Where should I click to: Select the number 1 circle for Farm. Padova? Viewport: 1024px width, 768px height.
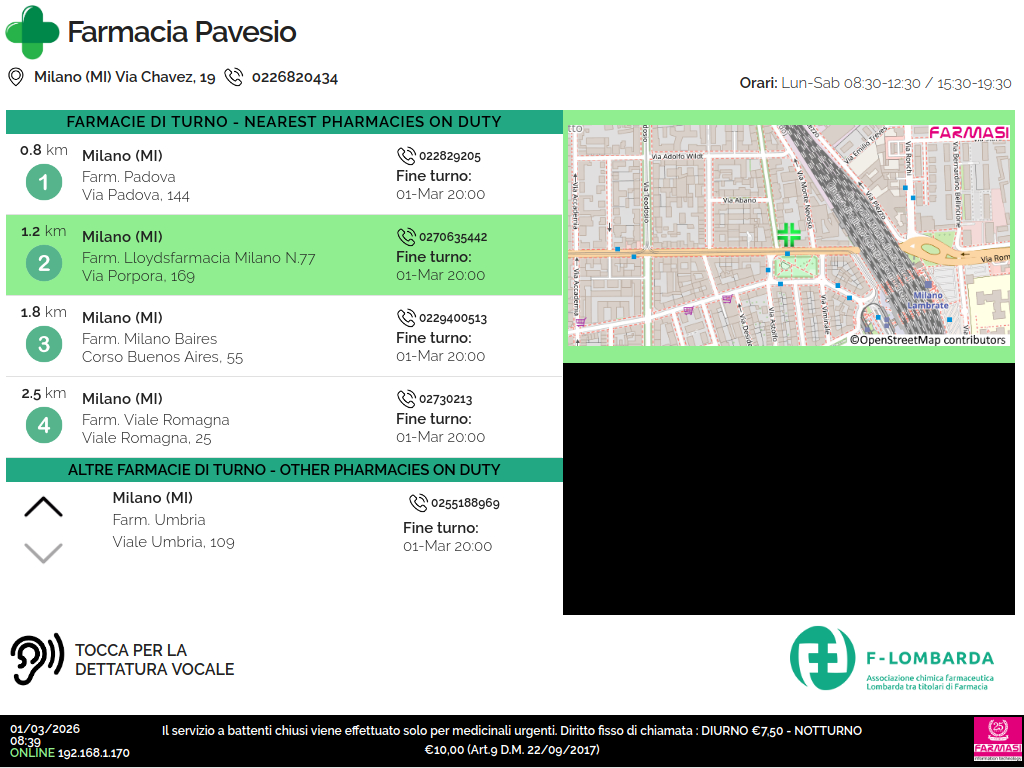(43, 183)
